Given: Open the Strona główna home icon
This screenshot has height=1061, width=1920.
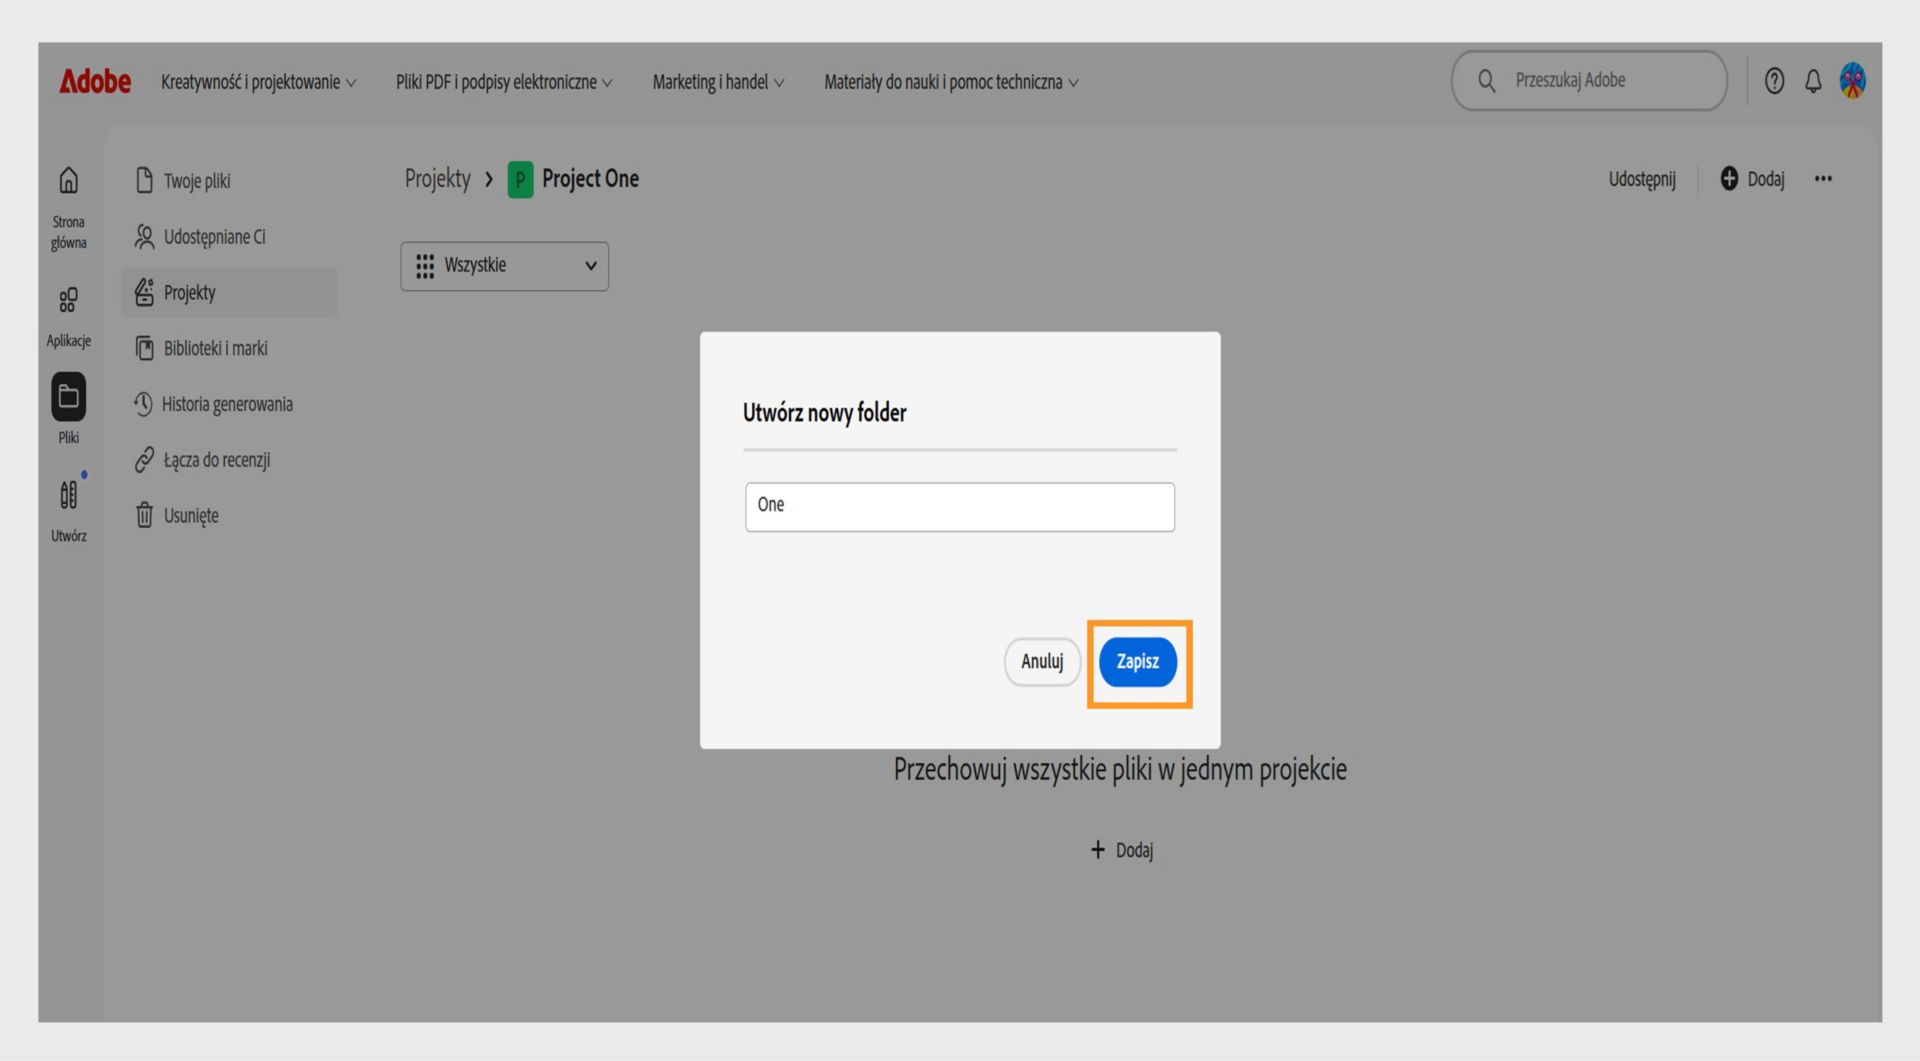Looking at the screenshot, I should pyautogui.click(x=68, y=180).
